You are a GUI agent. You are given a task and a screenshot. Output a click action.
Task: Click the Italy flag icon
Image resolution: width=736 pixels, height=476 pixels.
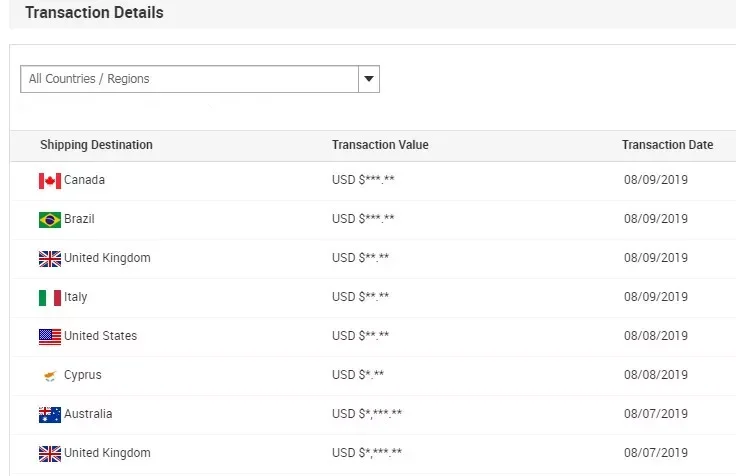[50, 298]
